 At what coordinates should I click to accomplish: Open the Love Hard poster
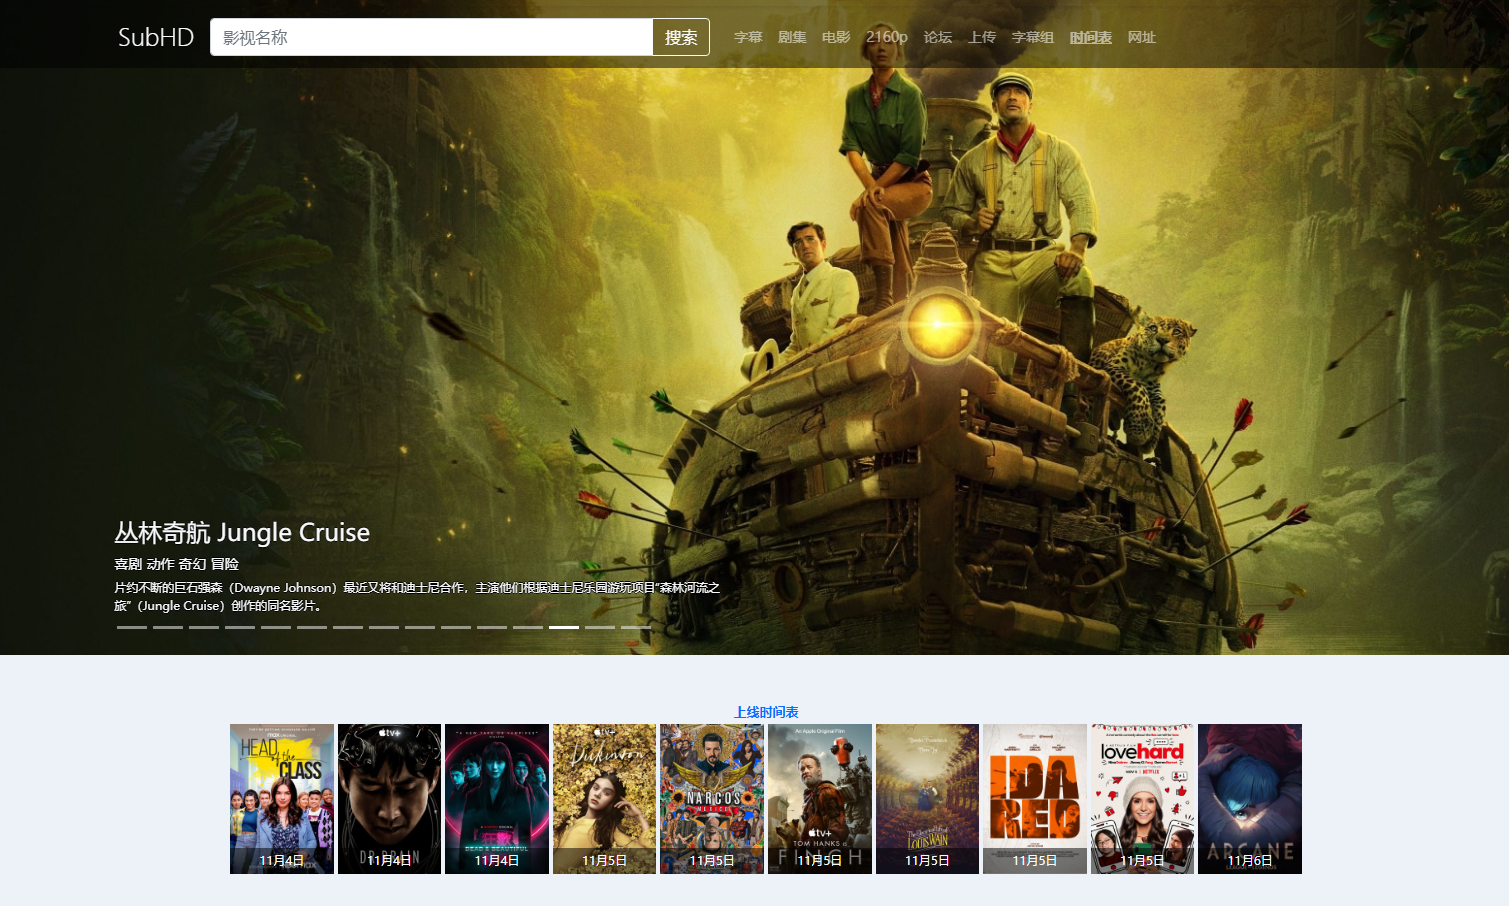tap(1142, 799)
